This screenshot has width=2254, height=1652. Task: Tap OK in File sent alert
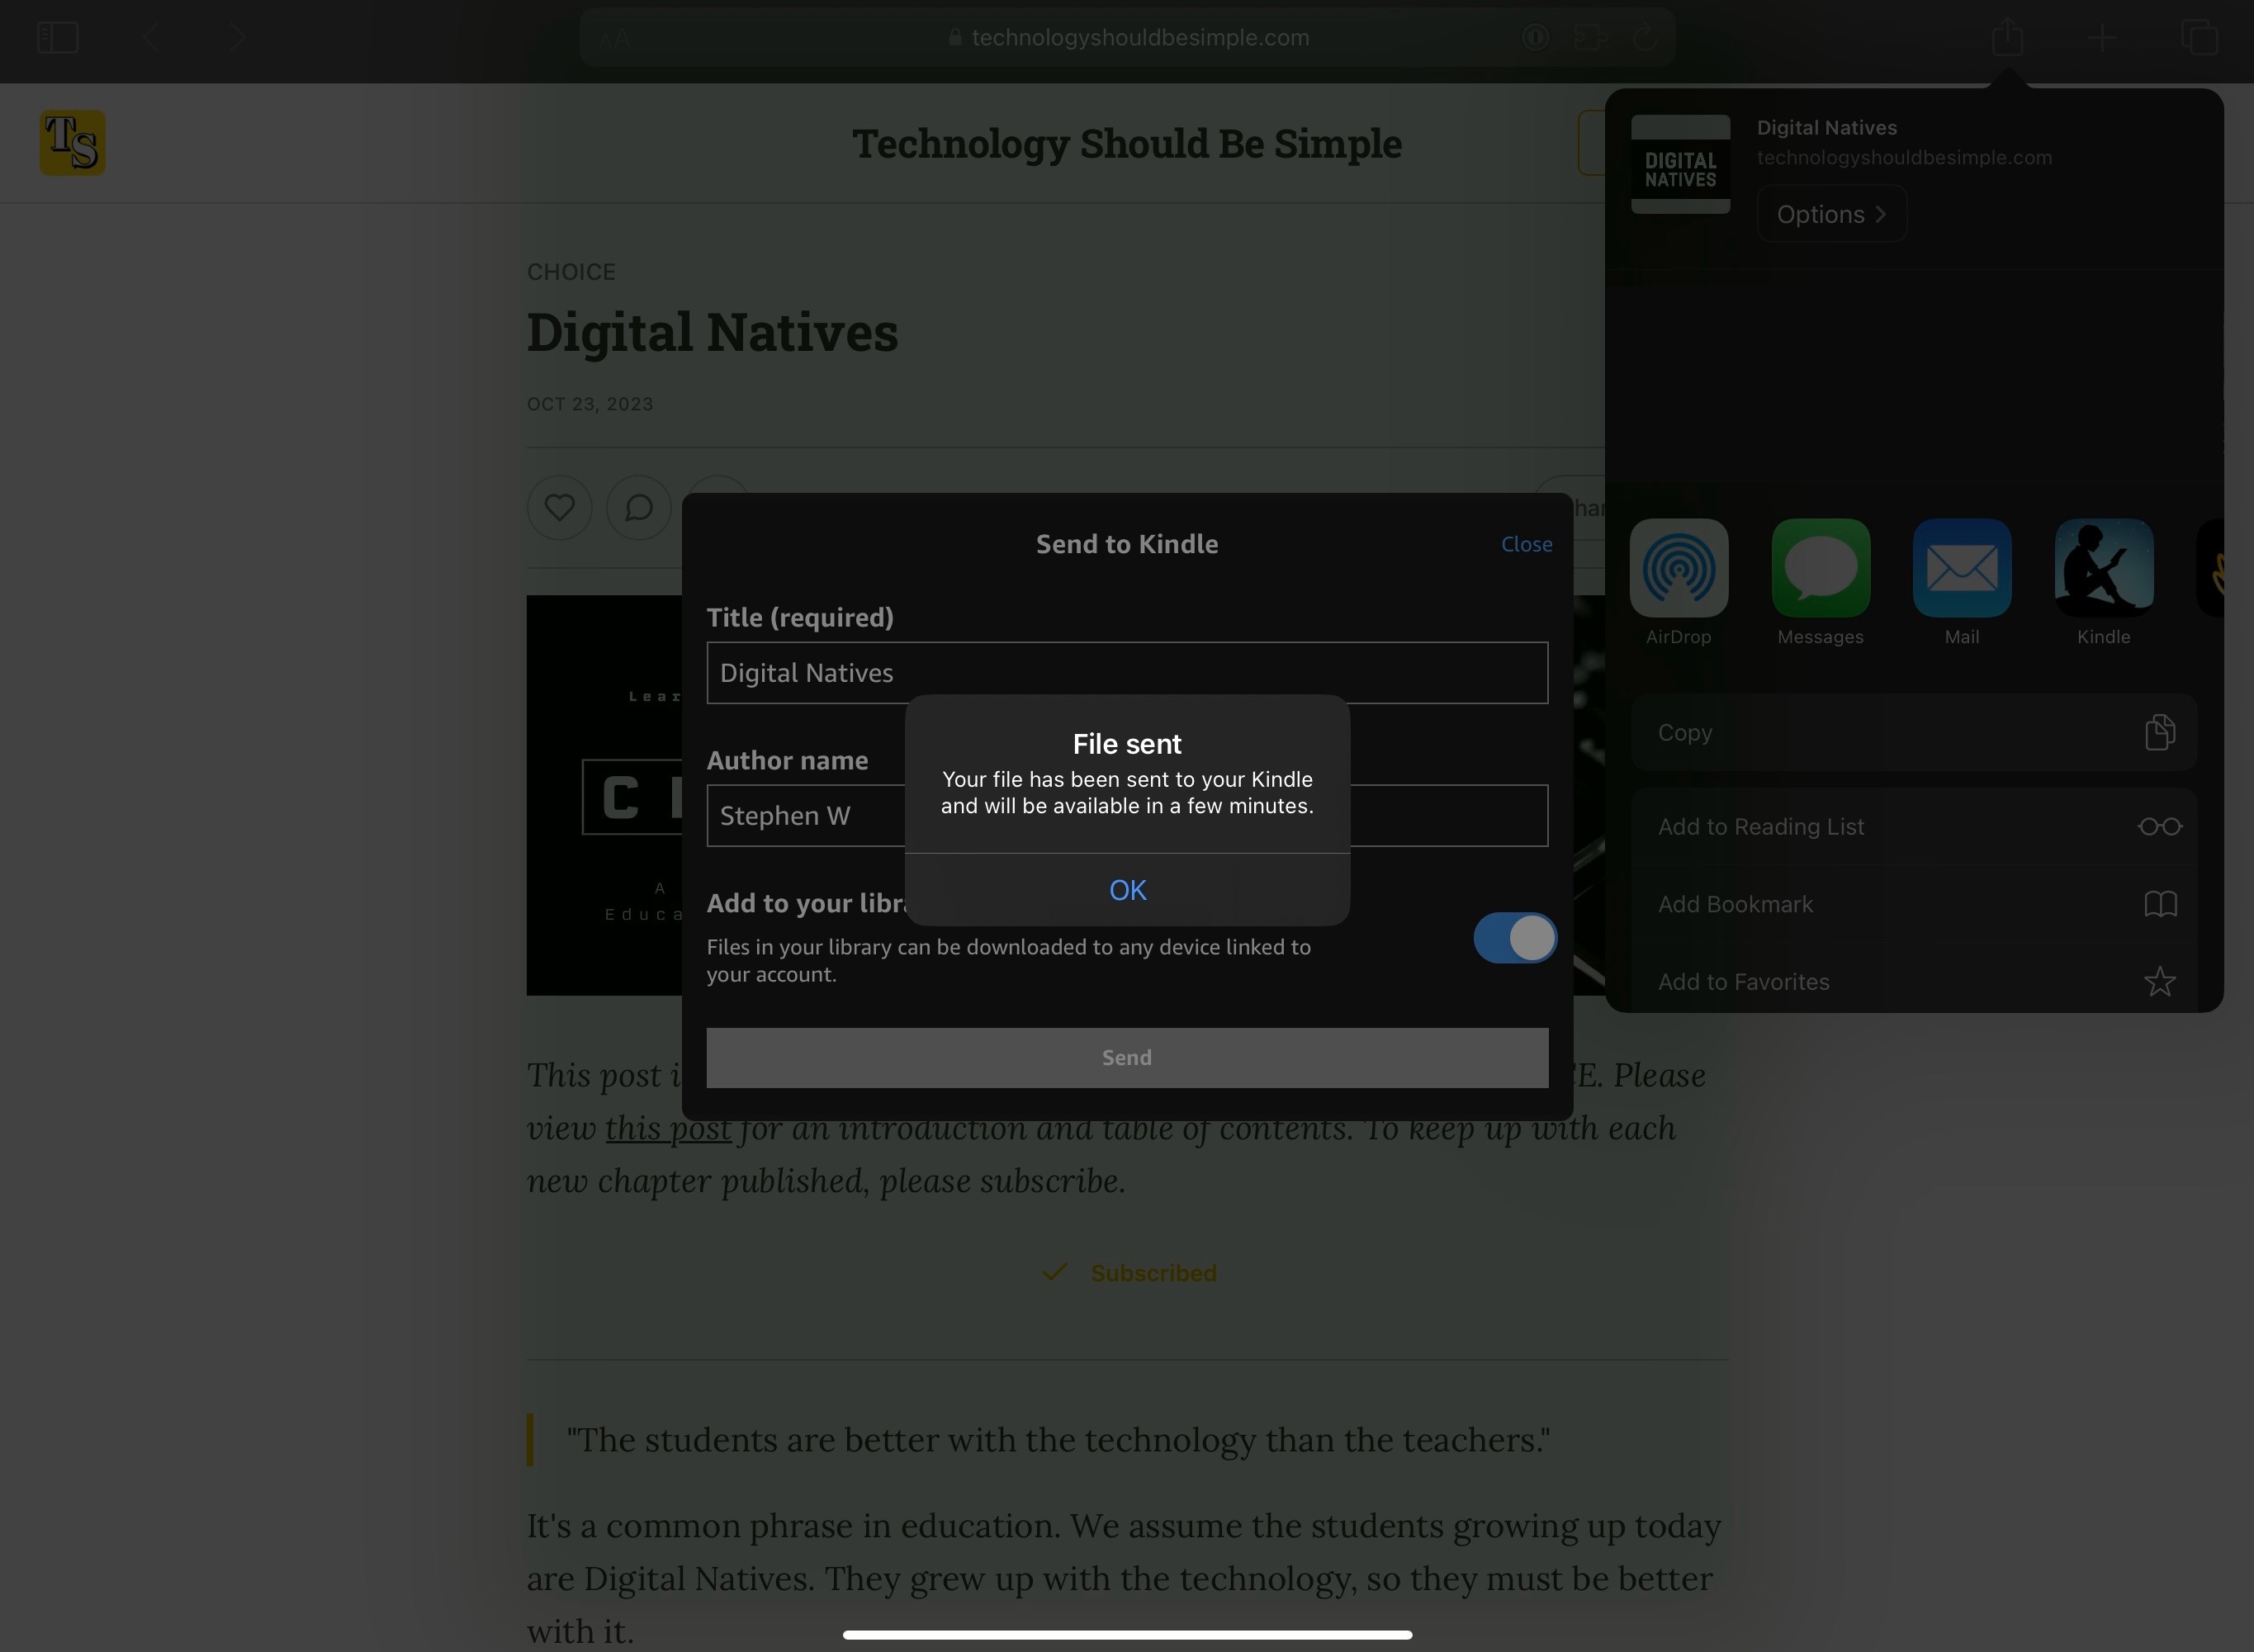(1127, 890)
